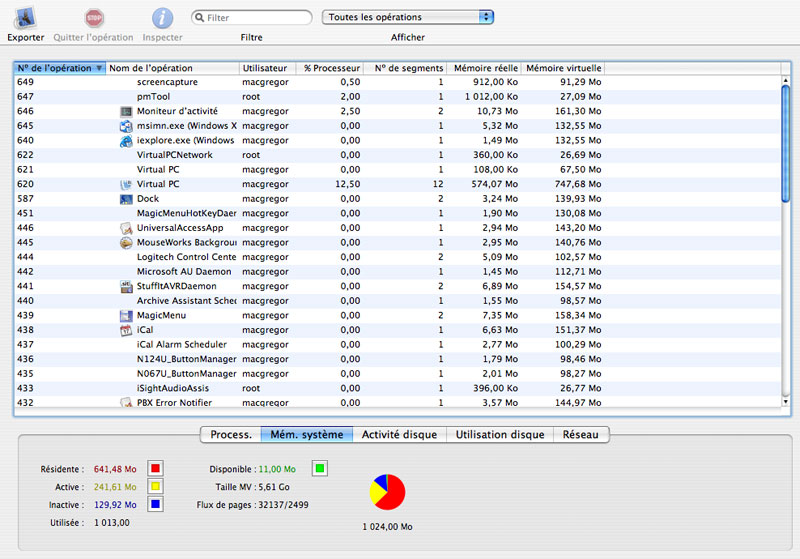Click the Utilisée 1 013,00 value
The width and height of the screenshot is (800, 559).
pyautogui.click(x=112, y=523)
